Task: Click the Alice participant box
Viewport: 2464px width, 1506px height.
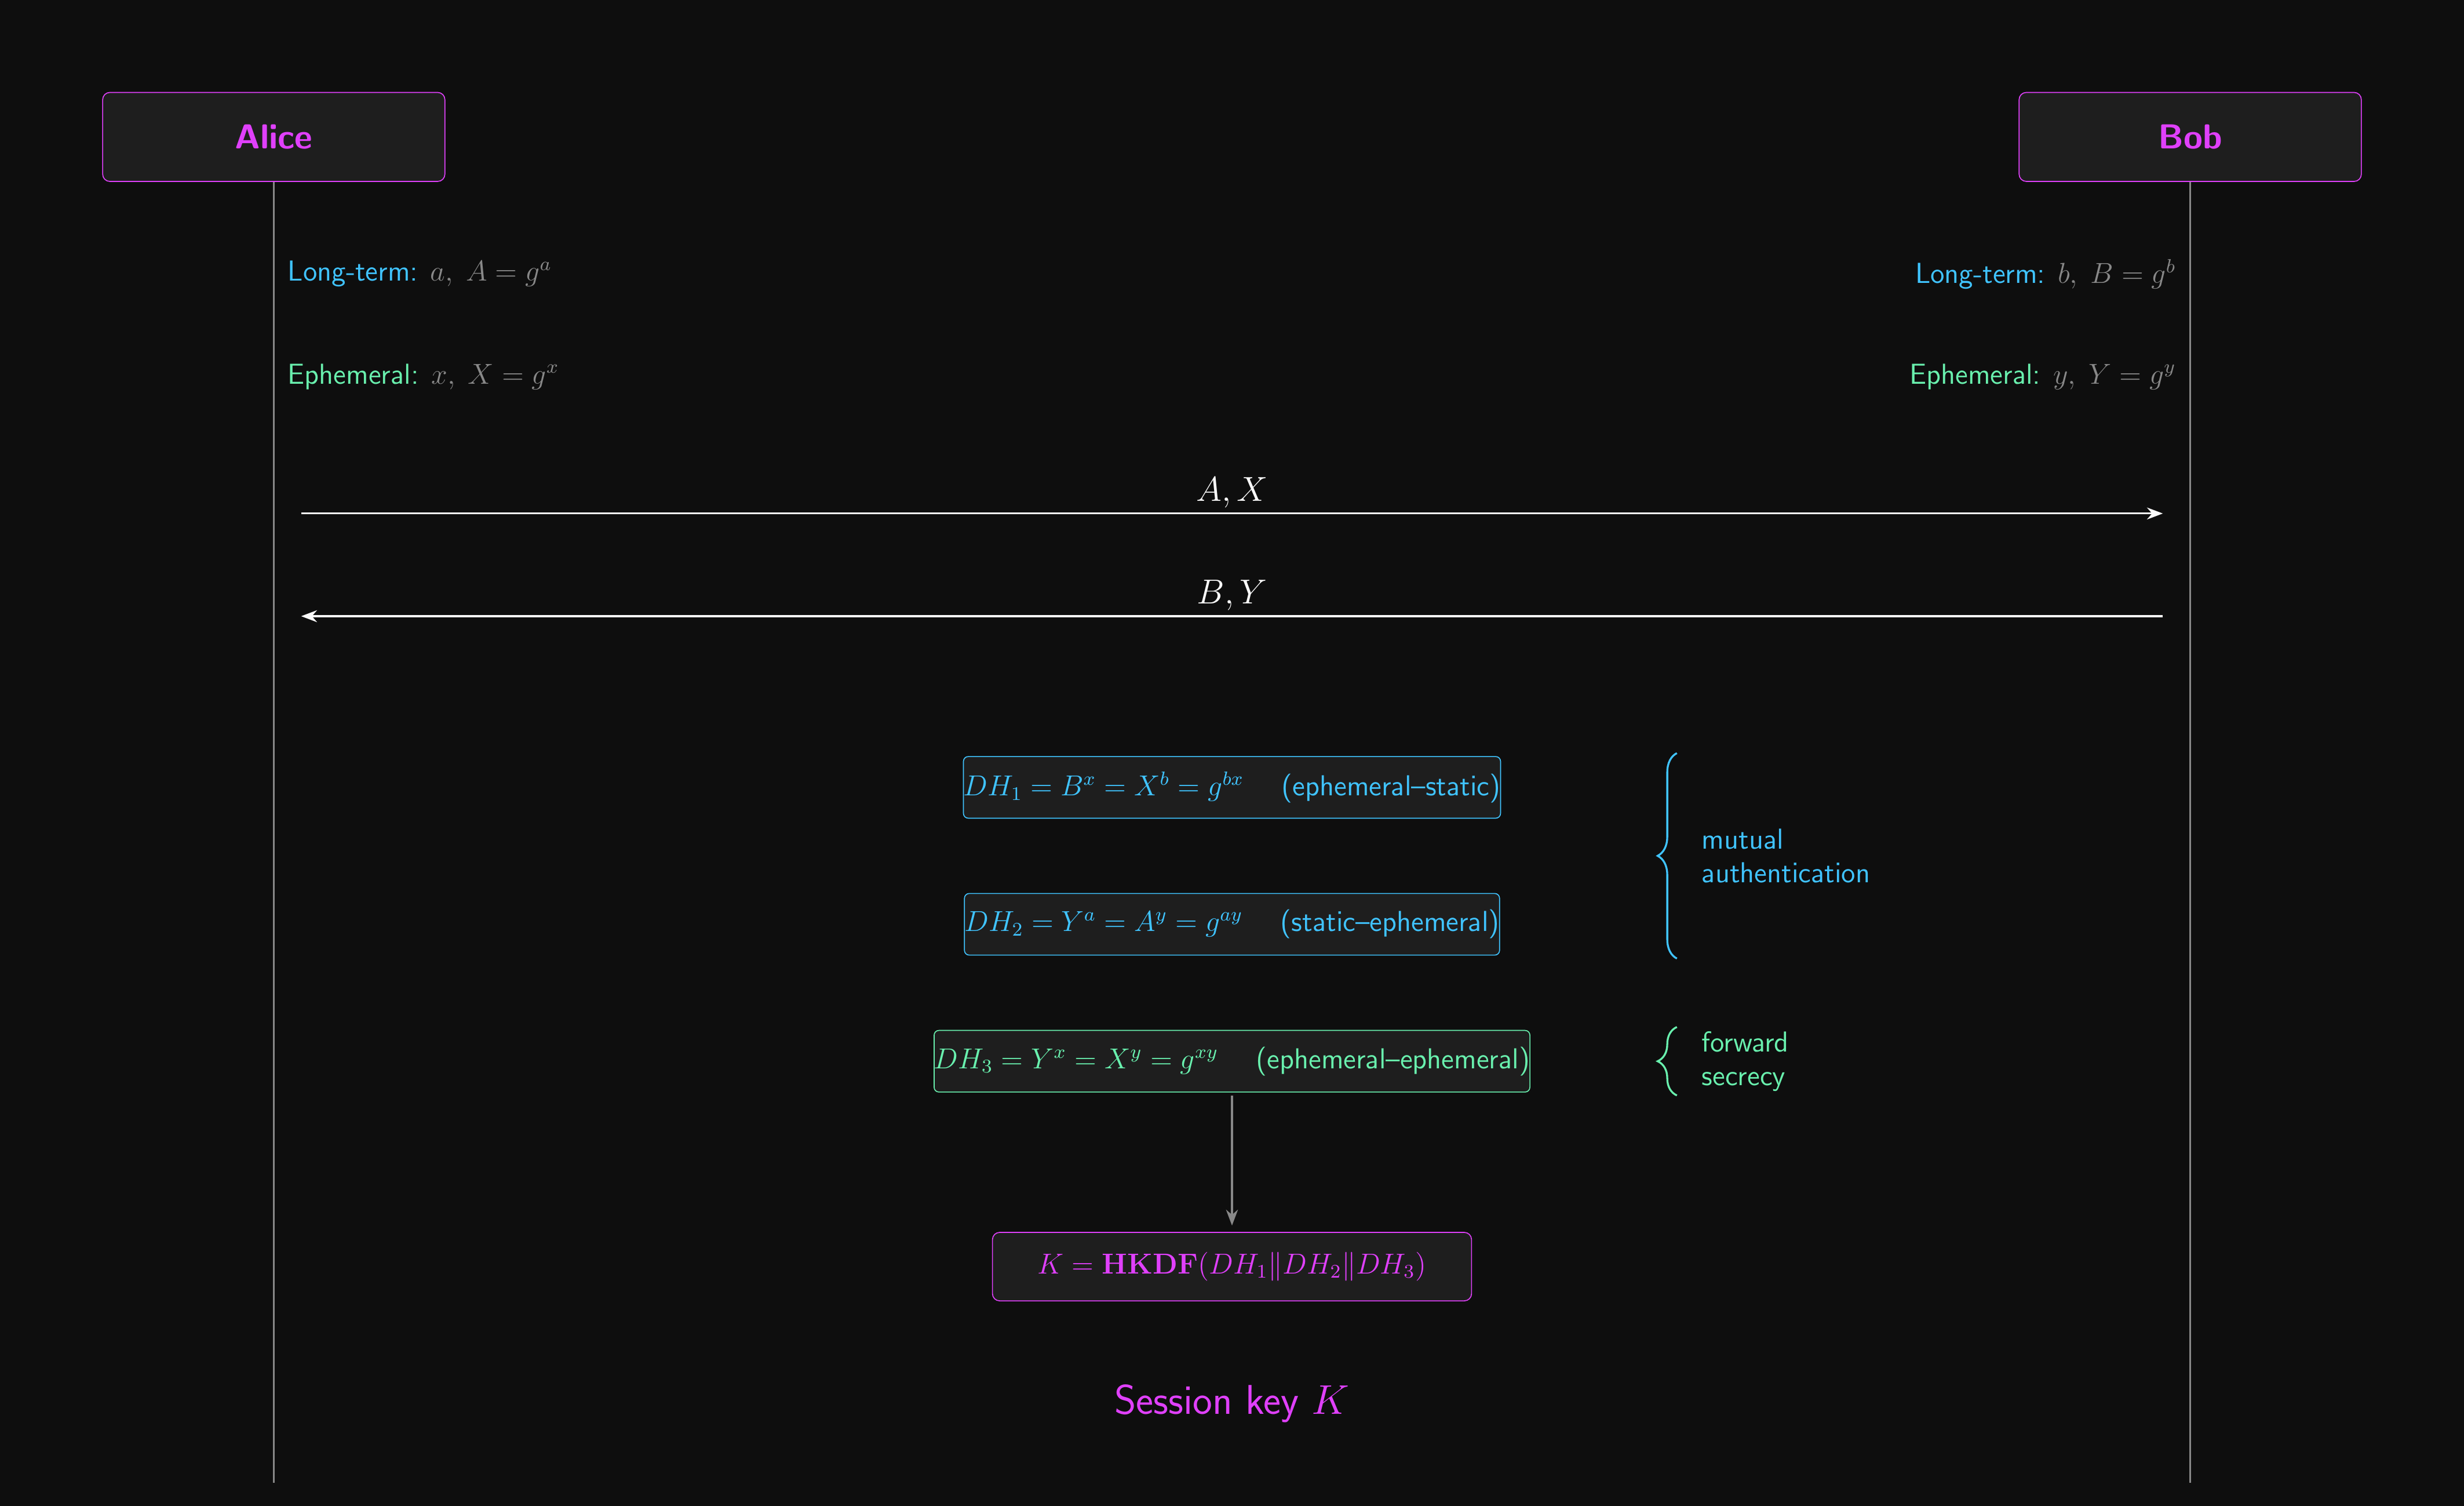Action: tap(273, 137)
